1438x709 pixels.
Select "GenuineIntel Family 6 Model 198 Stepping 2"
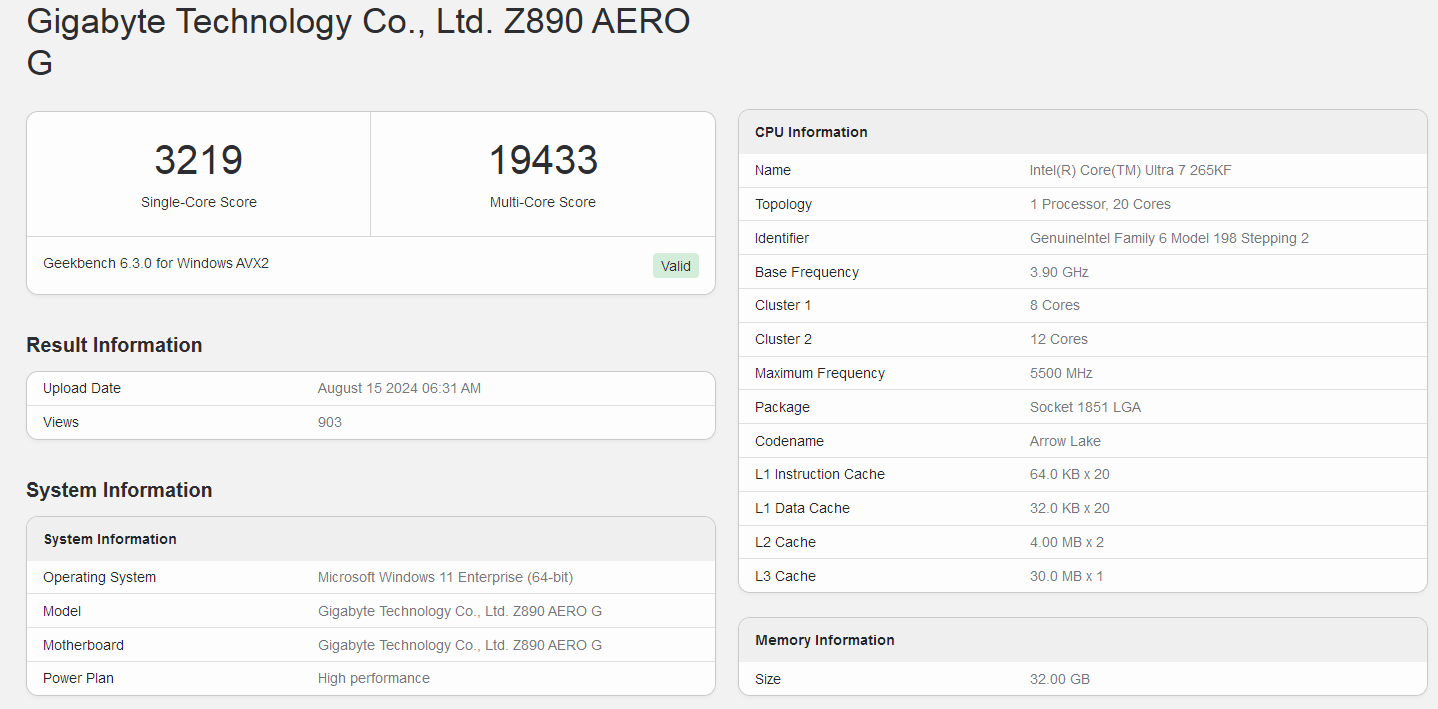tap(1169, 238)
